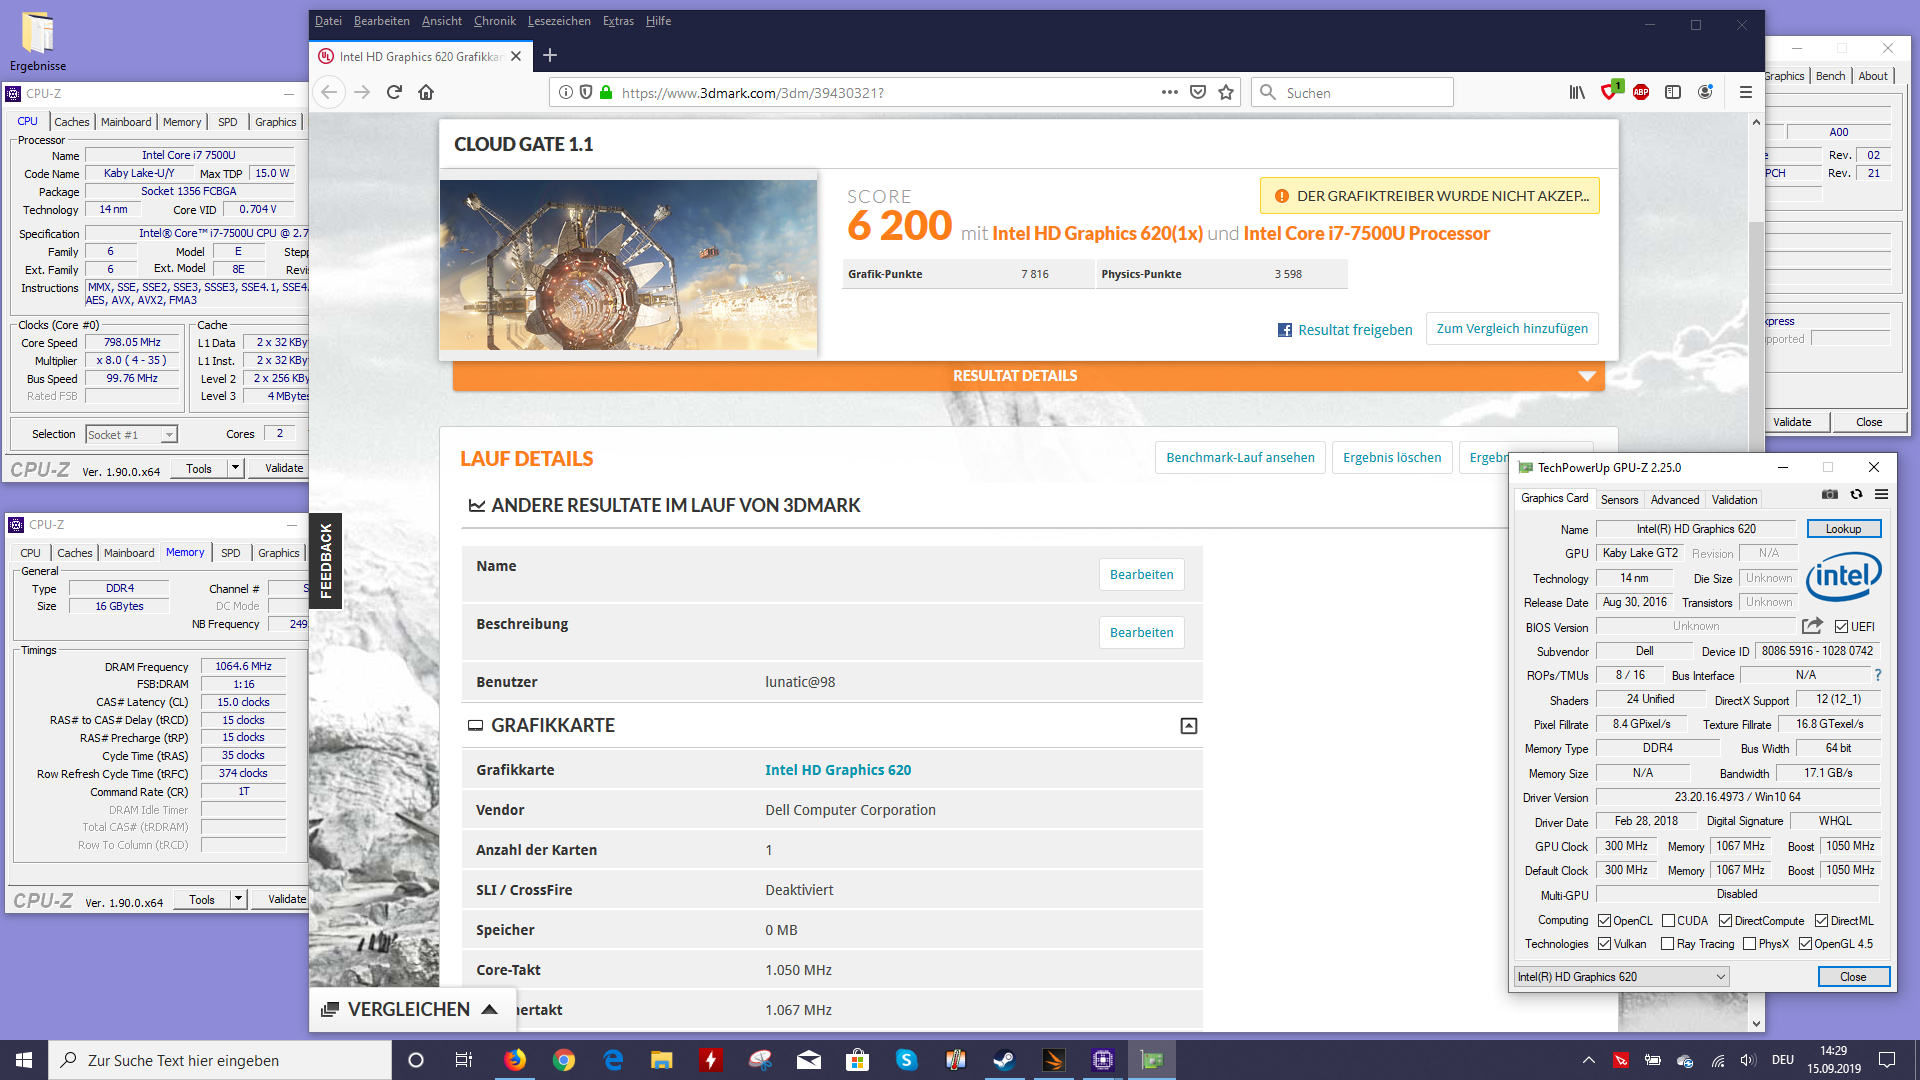
Task: Open the Firefox application menu
Action: (1746, 92)
